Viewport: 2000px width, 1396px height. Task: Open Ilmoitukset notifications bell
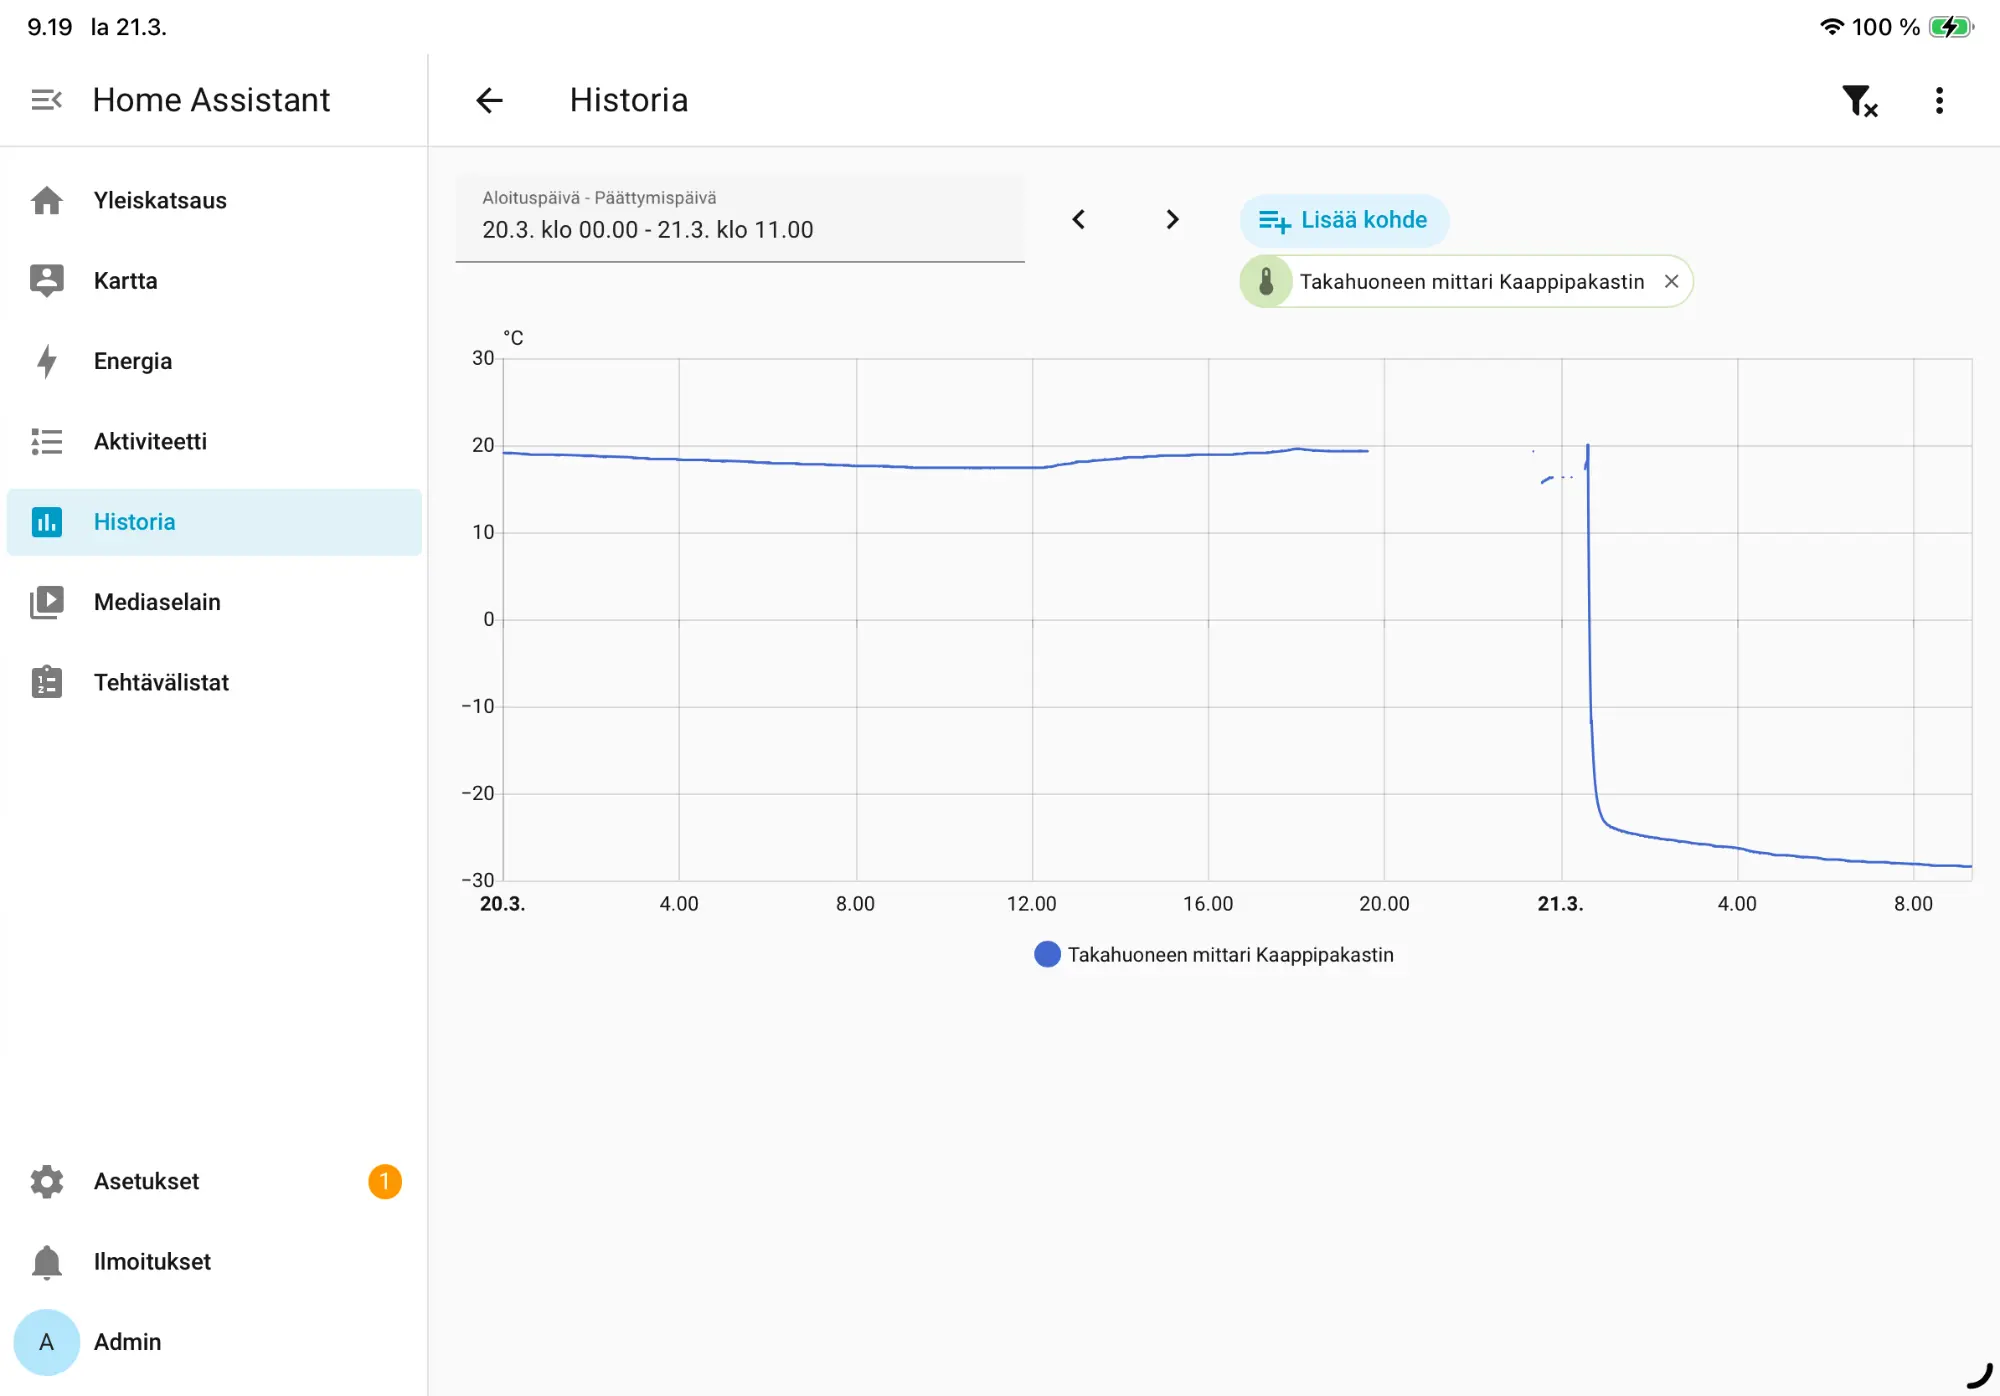point(214,1261)
